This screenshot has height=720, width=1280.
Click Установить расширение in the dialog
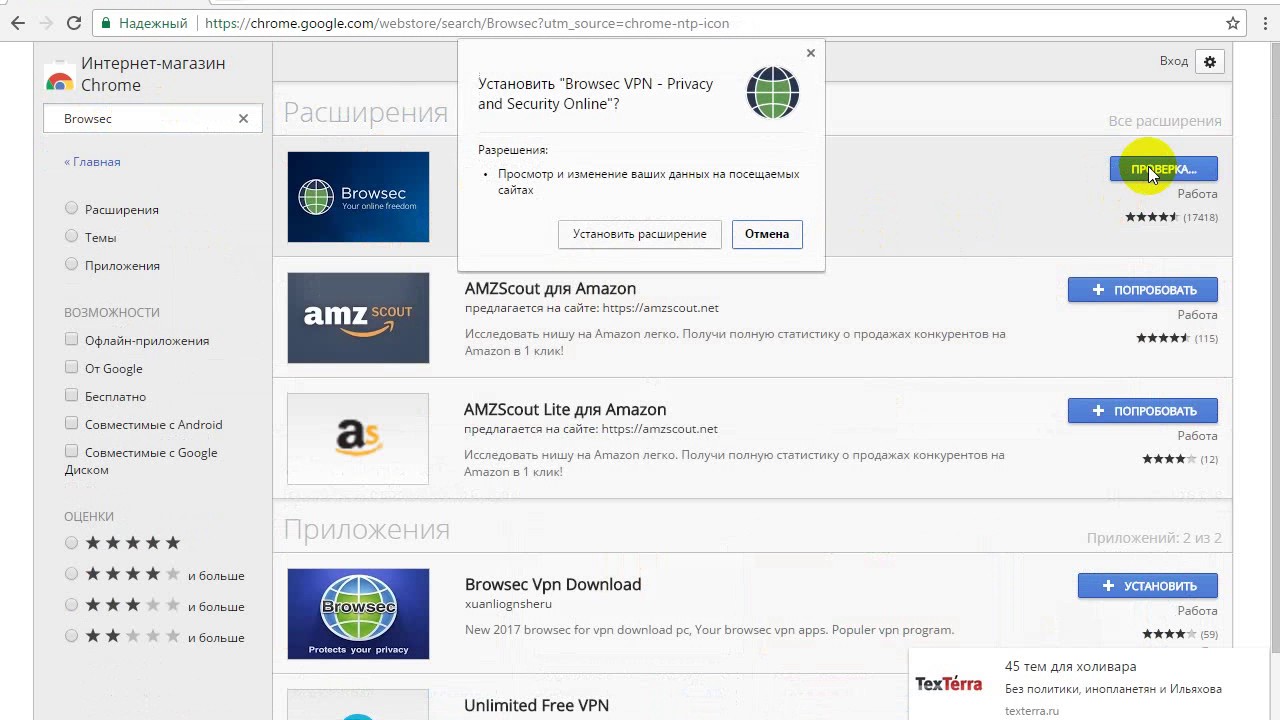click(640, 234)
